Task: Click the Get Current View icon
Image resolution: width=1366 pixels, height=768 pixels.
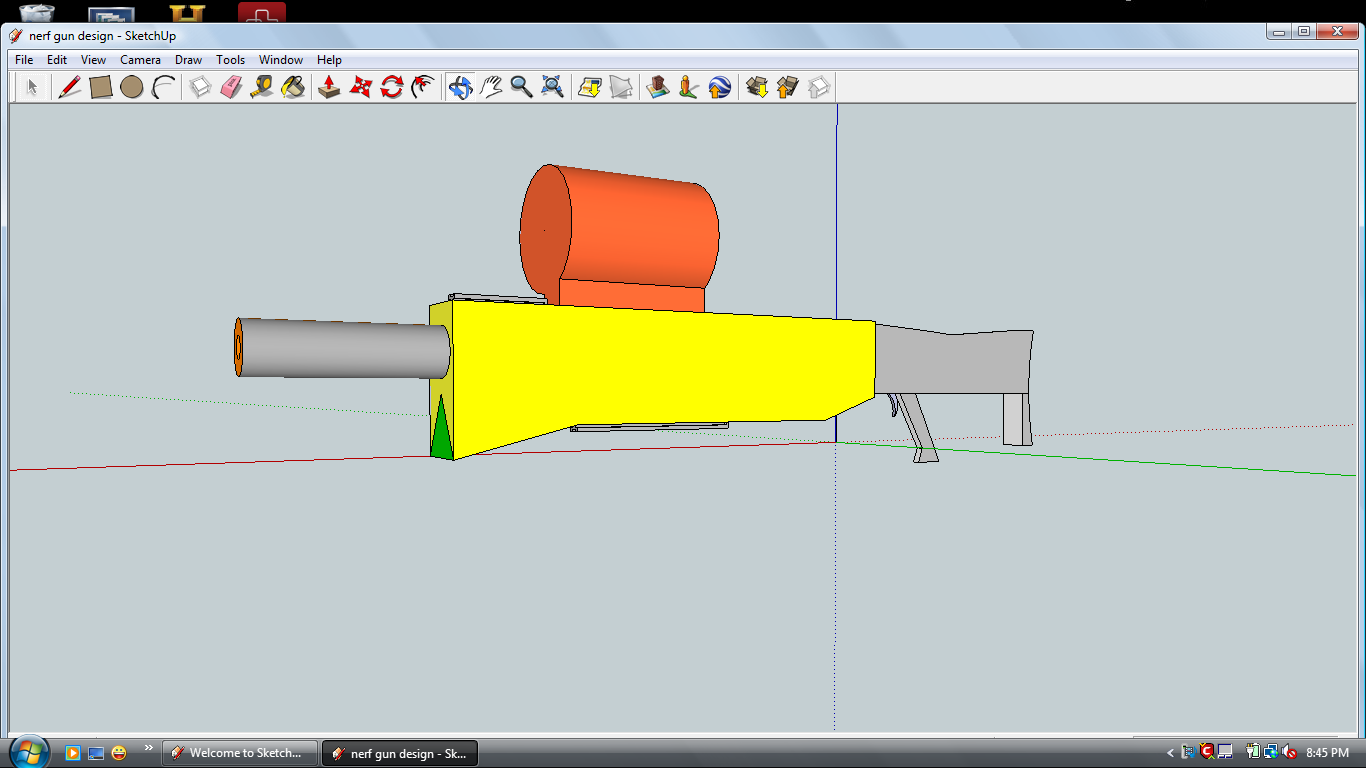Action: [589, 87]
